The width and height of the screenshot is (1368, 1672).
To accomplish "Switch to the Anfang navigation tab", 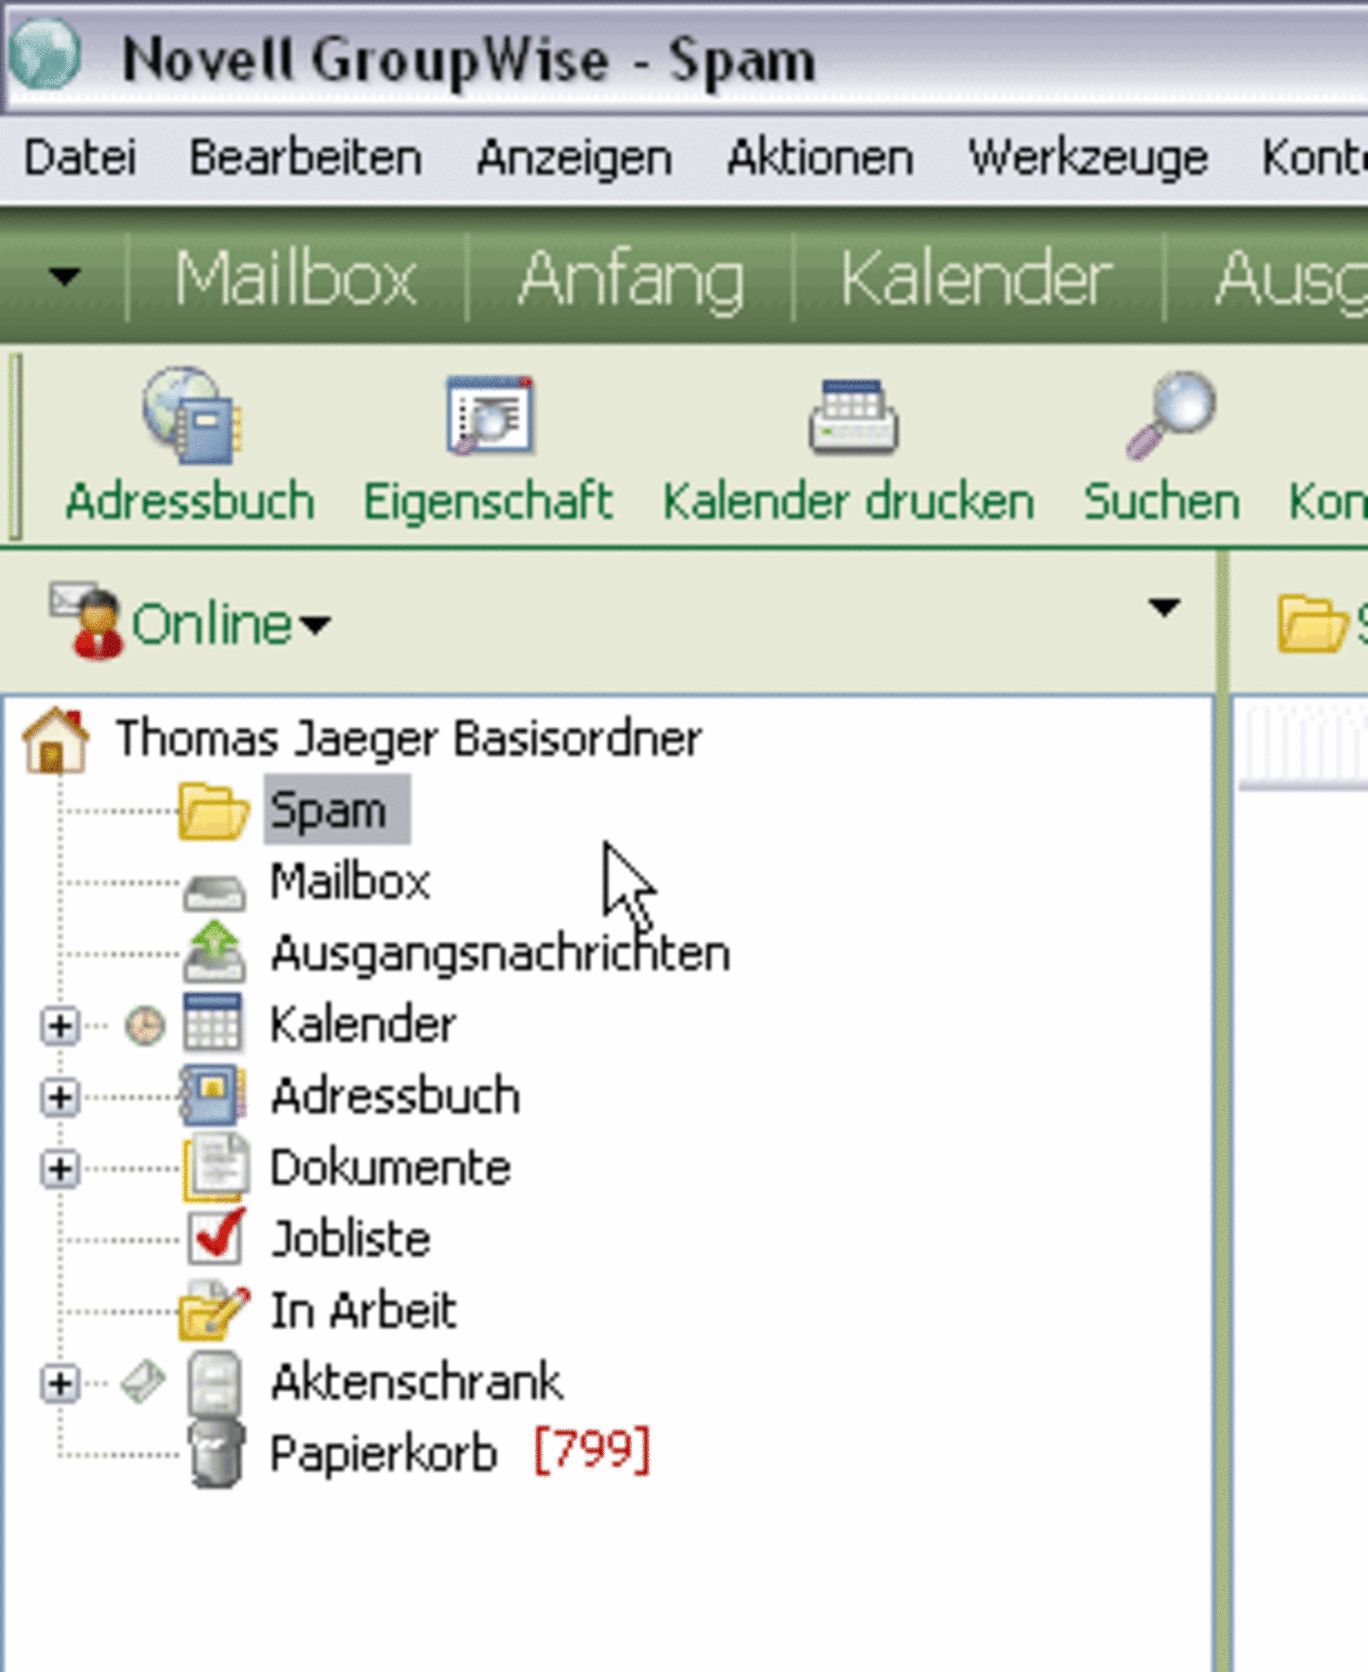I will pos(631,279).
